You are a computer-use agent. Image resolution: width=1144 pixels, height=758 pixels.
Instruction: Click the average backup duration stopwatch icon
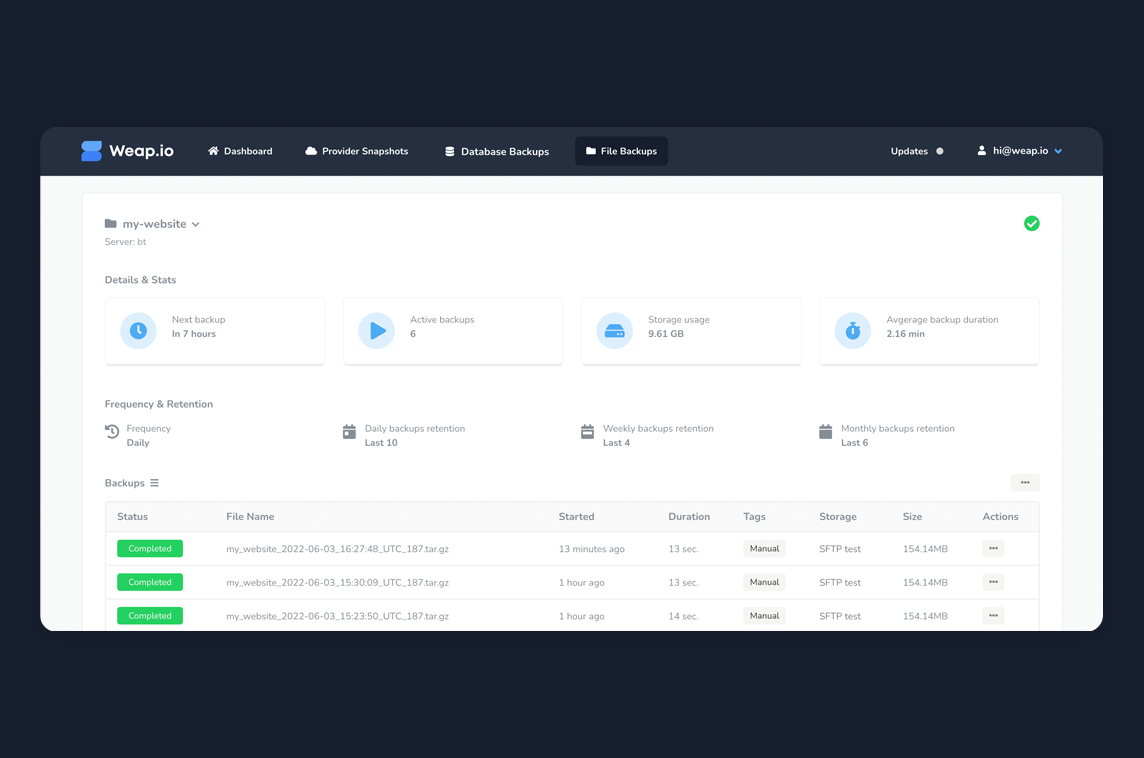[x=853, y=330]
